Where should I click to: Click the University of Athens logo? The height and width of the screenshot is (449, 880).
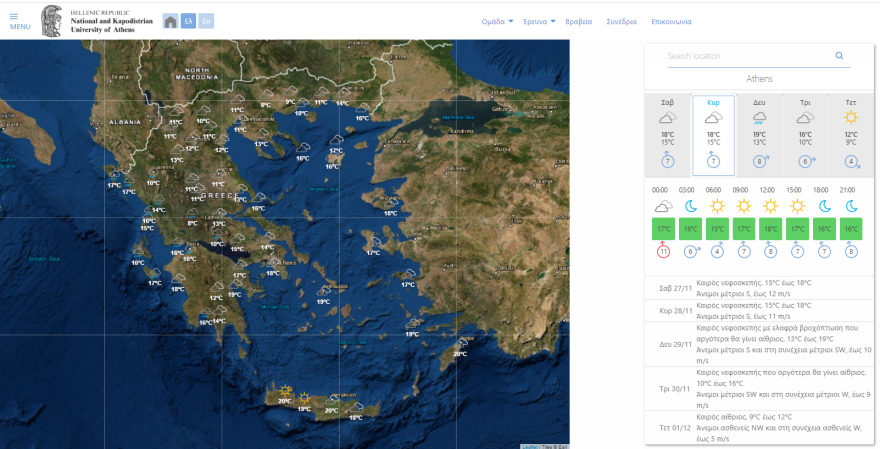(x=52, y=21)
